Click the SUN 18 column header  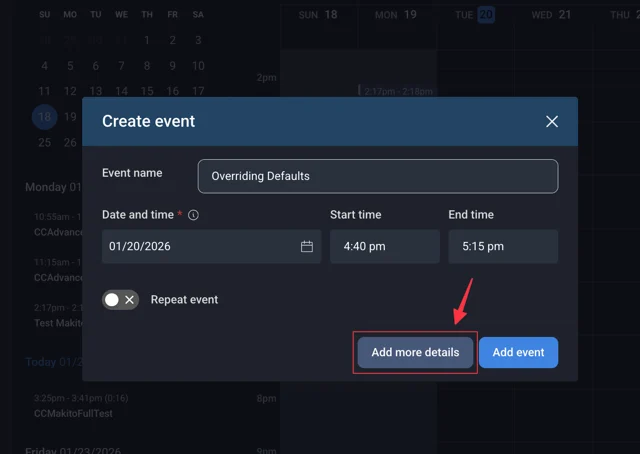point(318,15)
